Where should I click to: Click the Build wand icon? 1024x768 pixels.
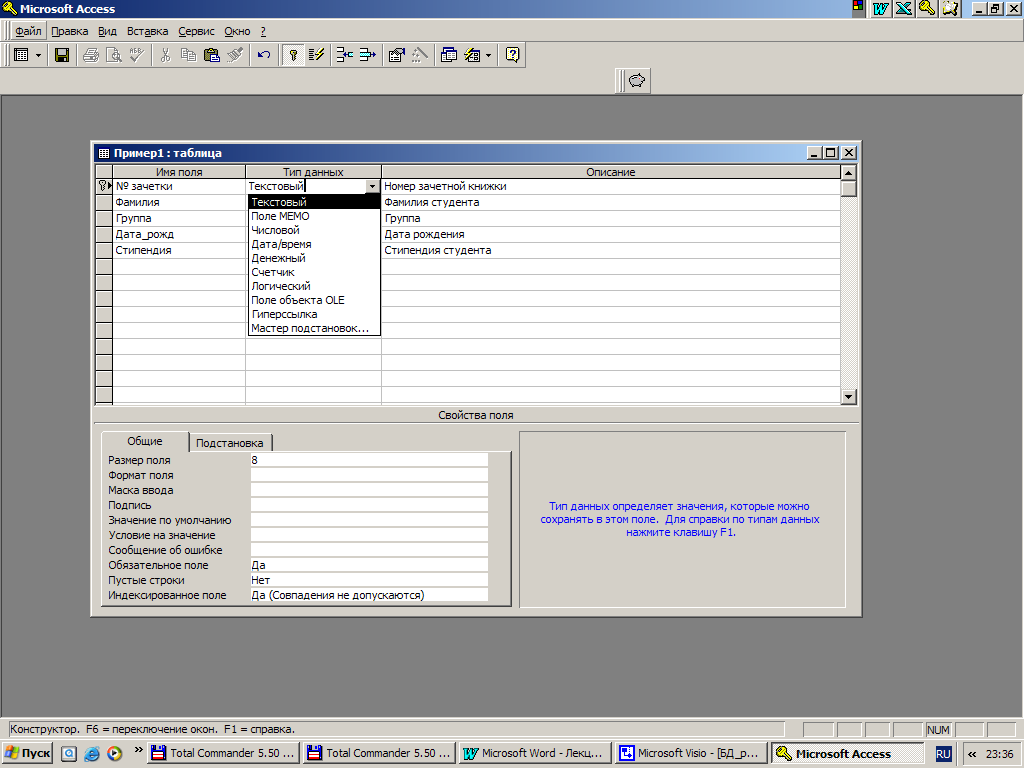tap(419, 56)
